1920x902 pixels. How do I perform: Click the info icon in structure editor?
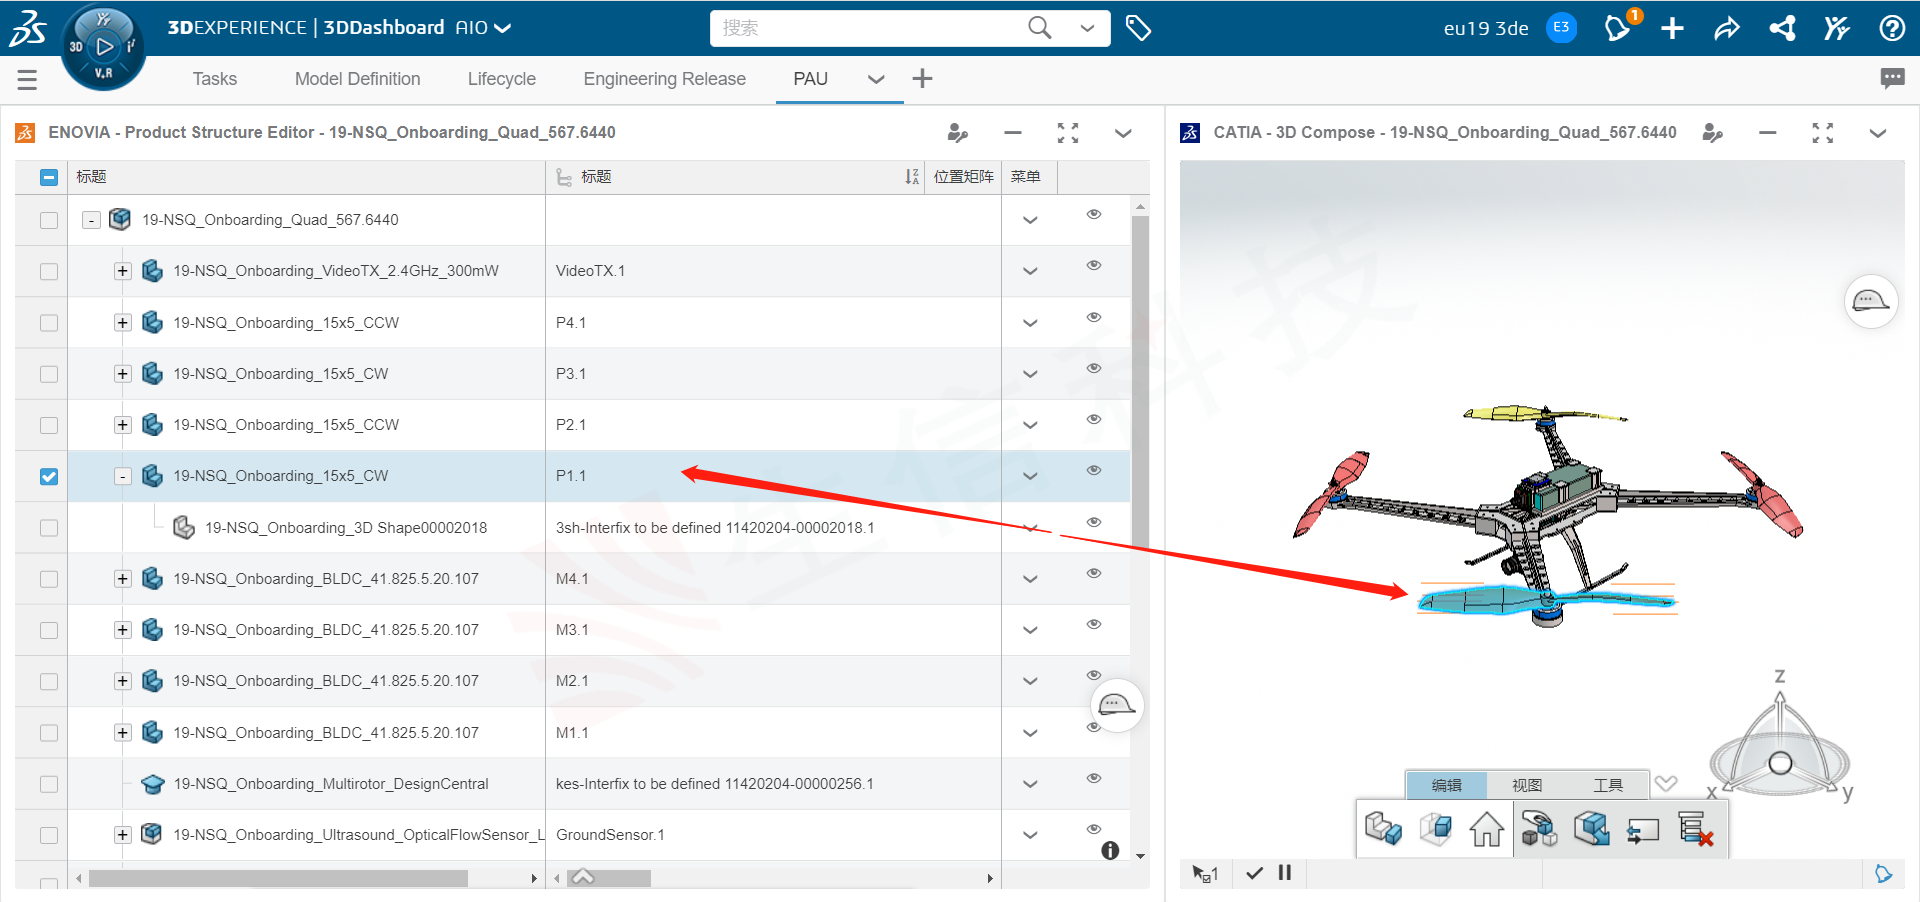pyautogui.click(x=1110, y=851)
